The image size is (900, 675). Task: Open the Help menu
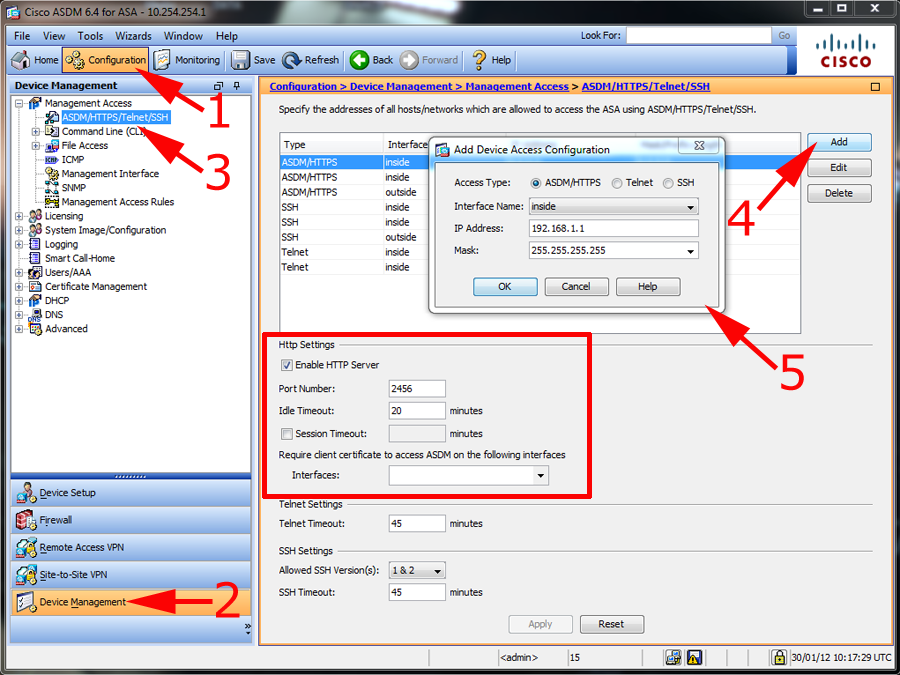click(227, 36)
